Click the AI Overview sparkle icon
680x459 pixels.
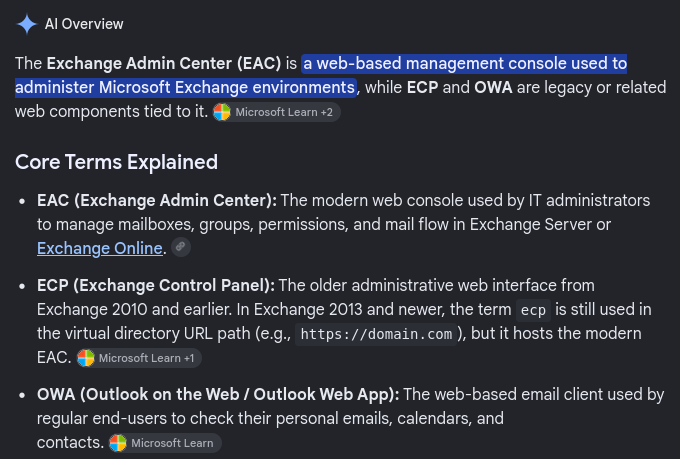[27, 24]
